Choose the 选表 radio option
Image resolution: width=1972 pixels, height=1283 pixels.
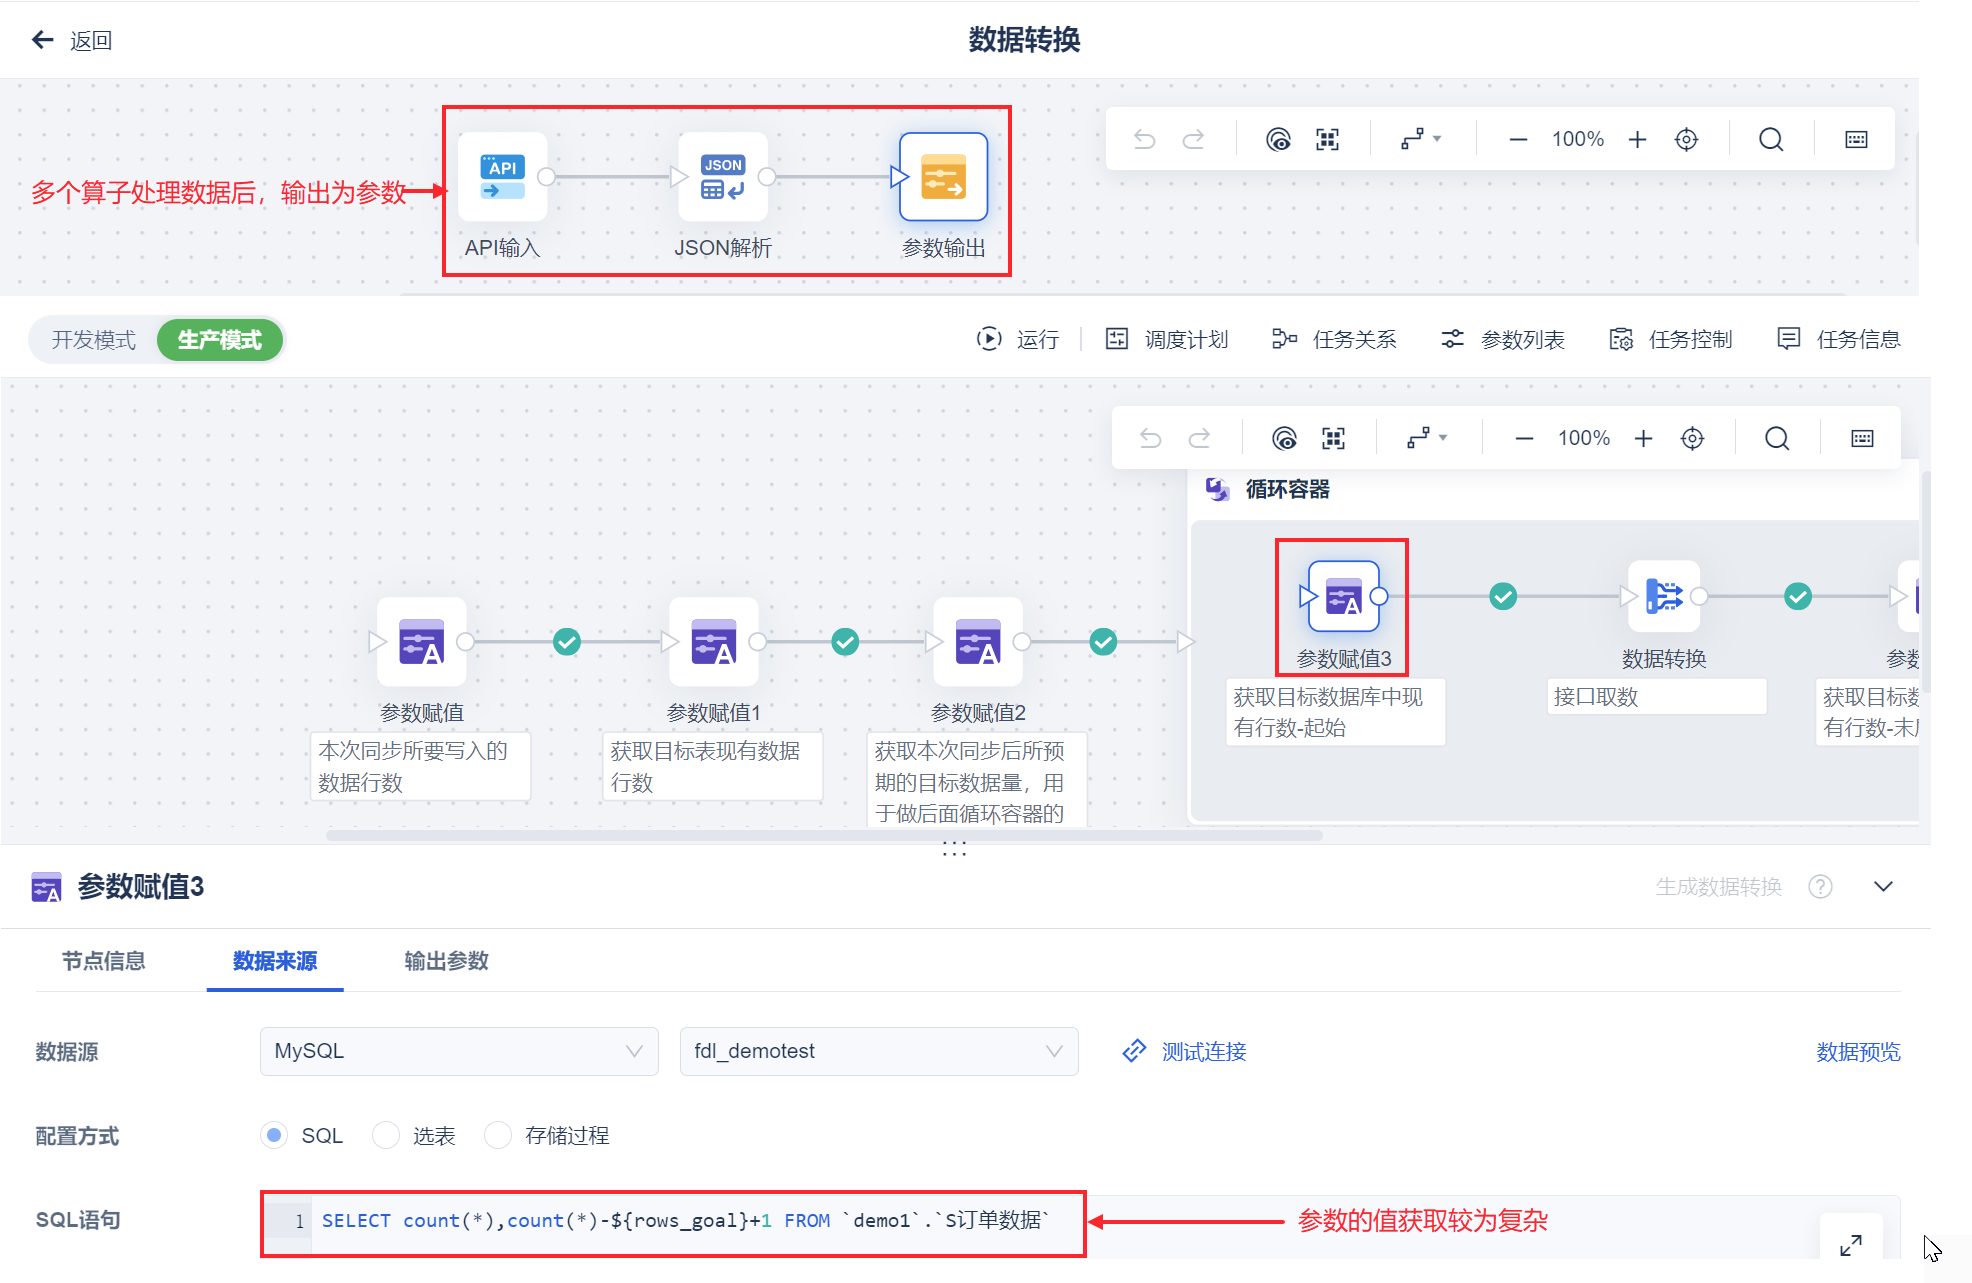(x=386, y=1135)
